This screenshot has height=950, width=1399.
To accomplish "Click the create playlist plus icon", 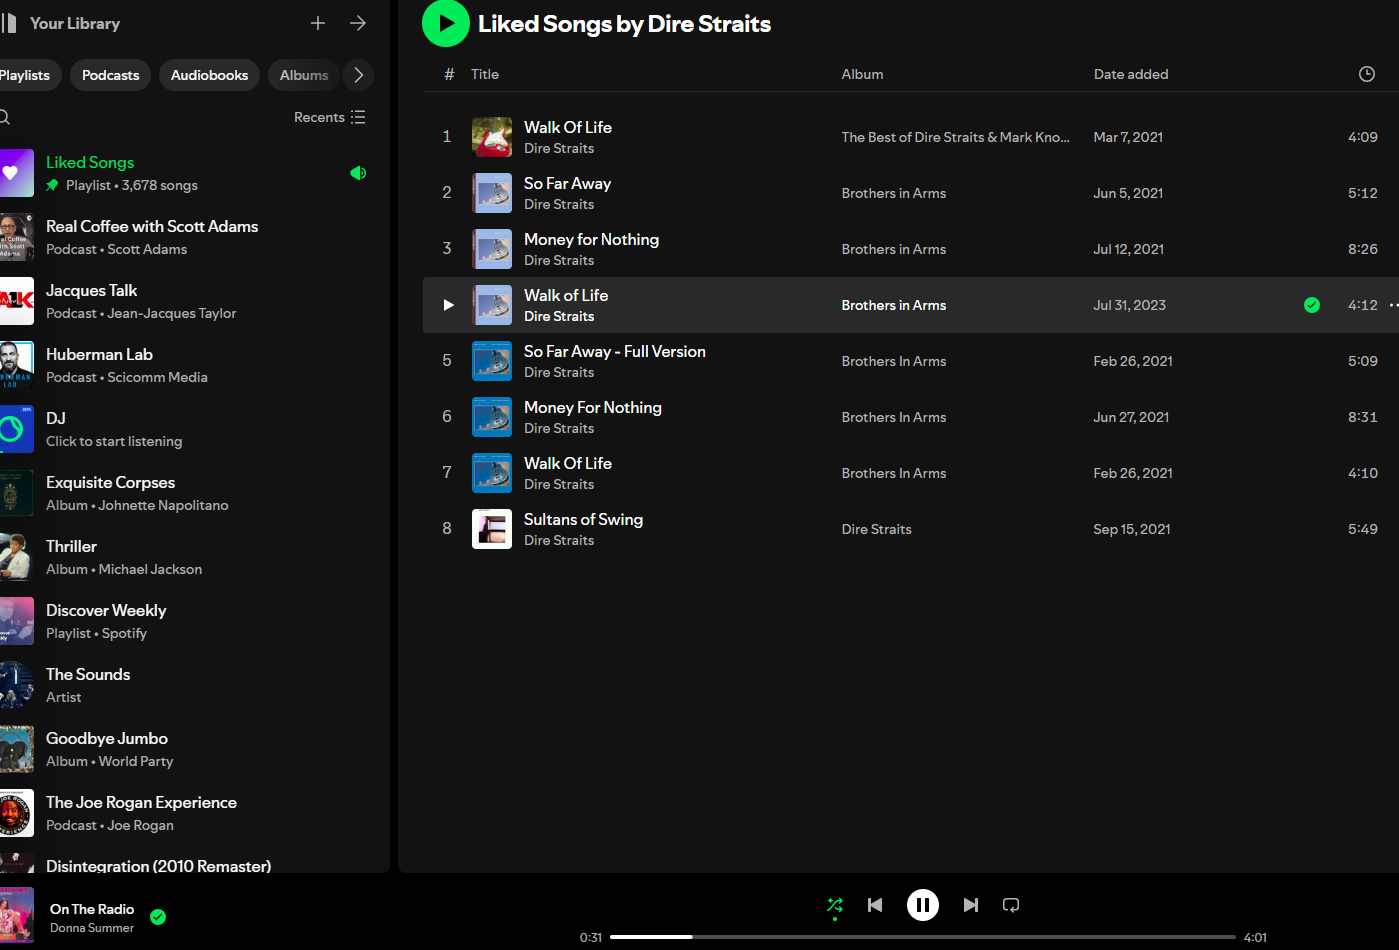I will coord(318,23).
